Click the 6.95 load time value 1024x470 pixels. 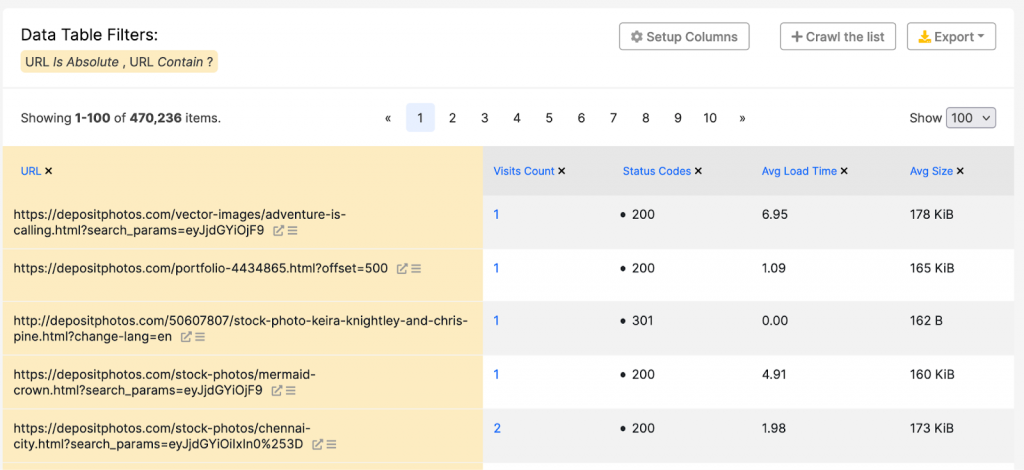(x=774, y=214)
